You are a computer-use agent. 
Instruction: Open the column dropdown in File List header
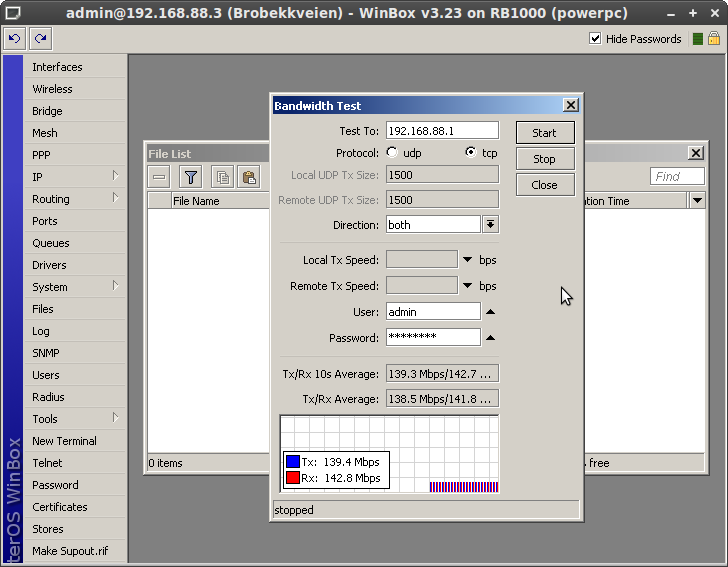(x=697, y=201)
